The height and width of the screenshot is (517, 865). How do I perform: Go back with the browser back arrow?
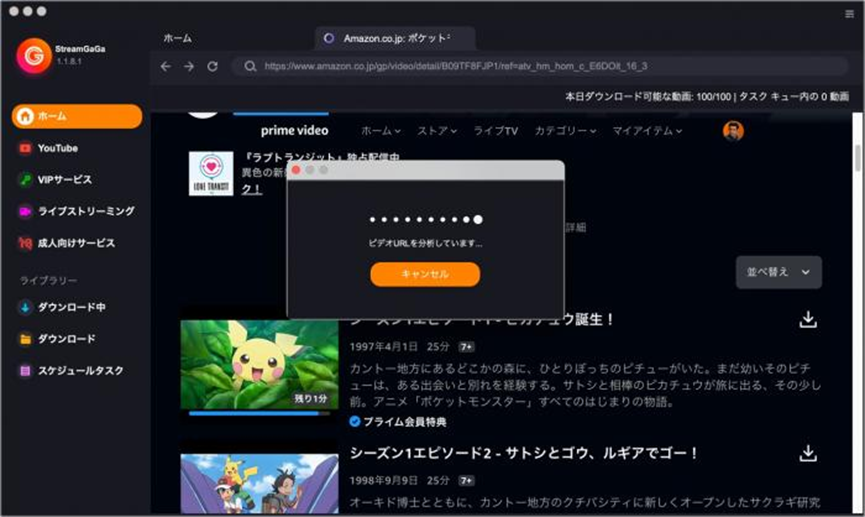[165, 66]
